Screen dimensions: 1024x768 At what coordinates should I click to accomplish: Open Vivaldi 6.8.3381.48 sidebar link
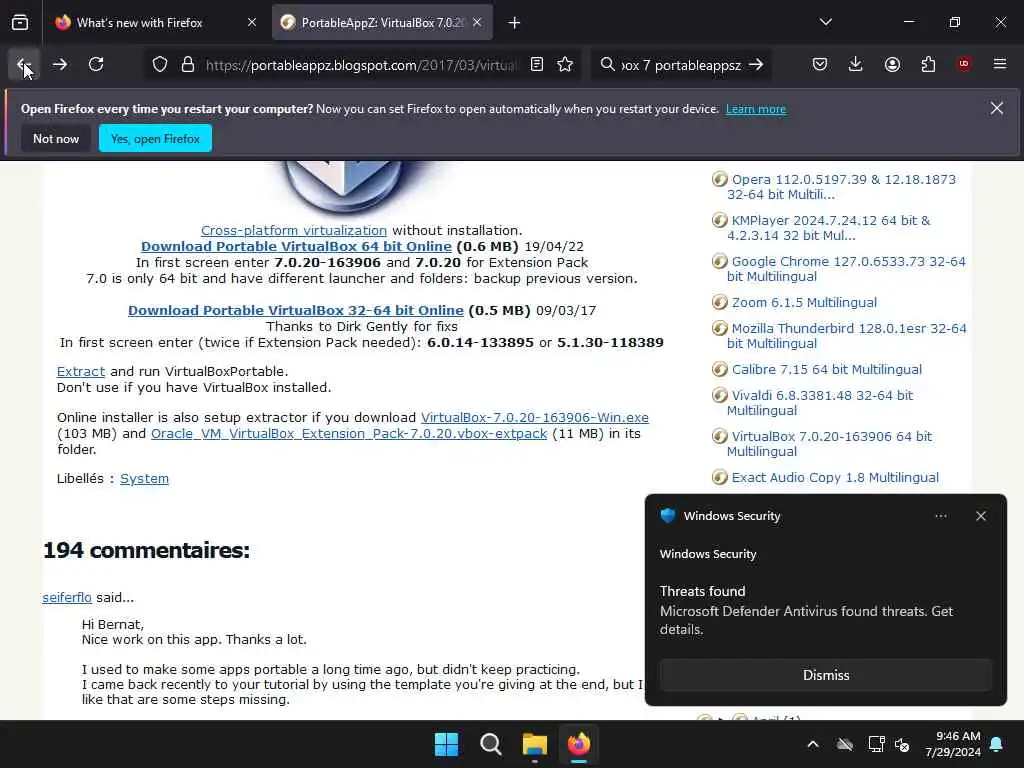coord(820,403)
